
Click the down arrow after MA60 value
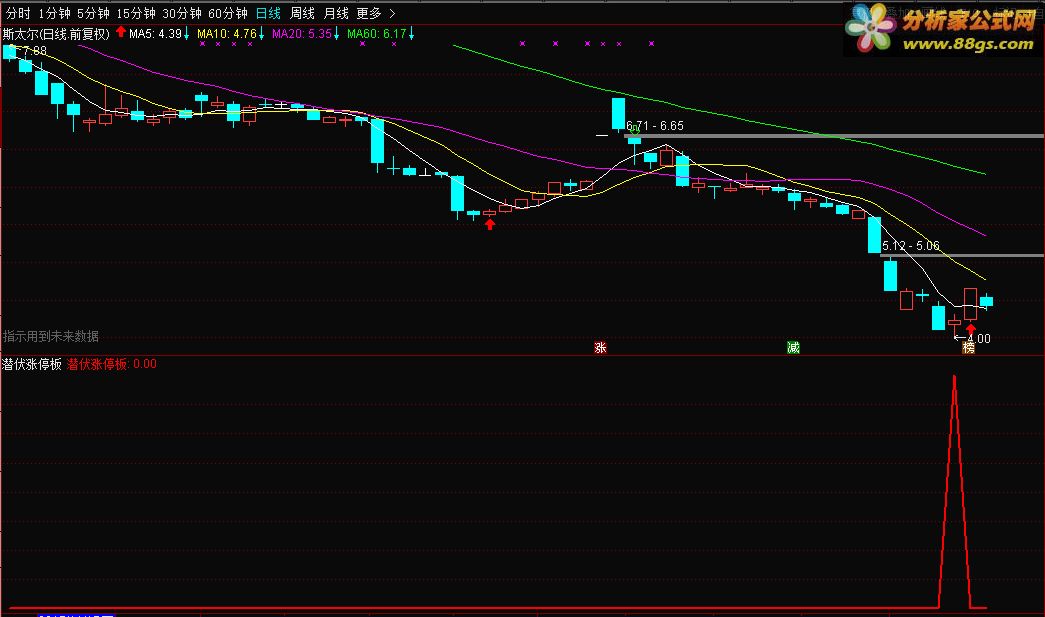[411, 34]
